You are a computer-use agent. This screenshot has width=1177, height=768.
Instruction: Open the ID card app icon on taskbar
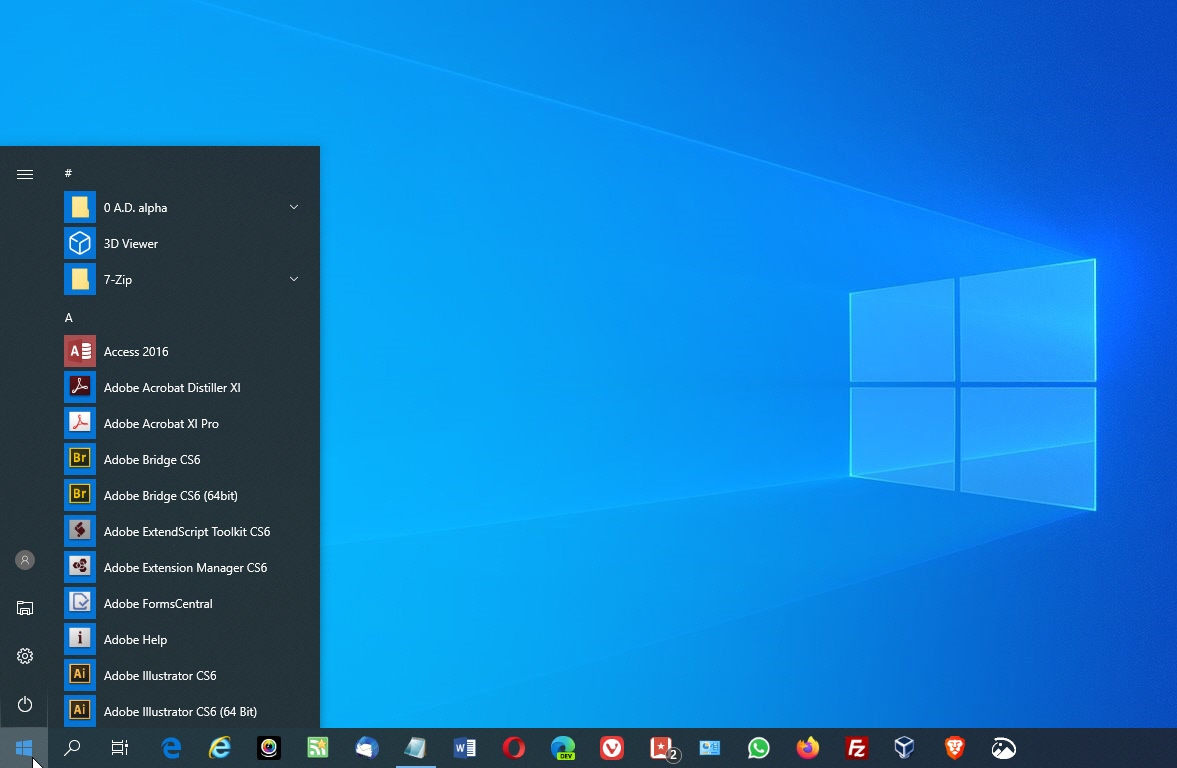coord(709,748)
